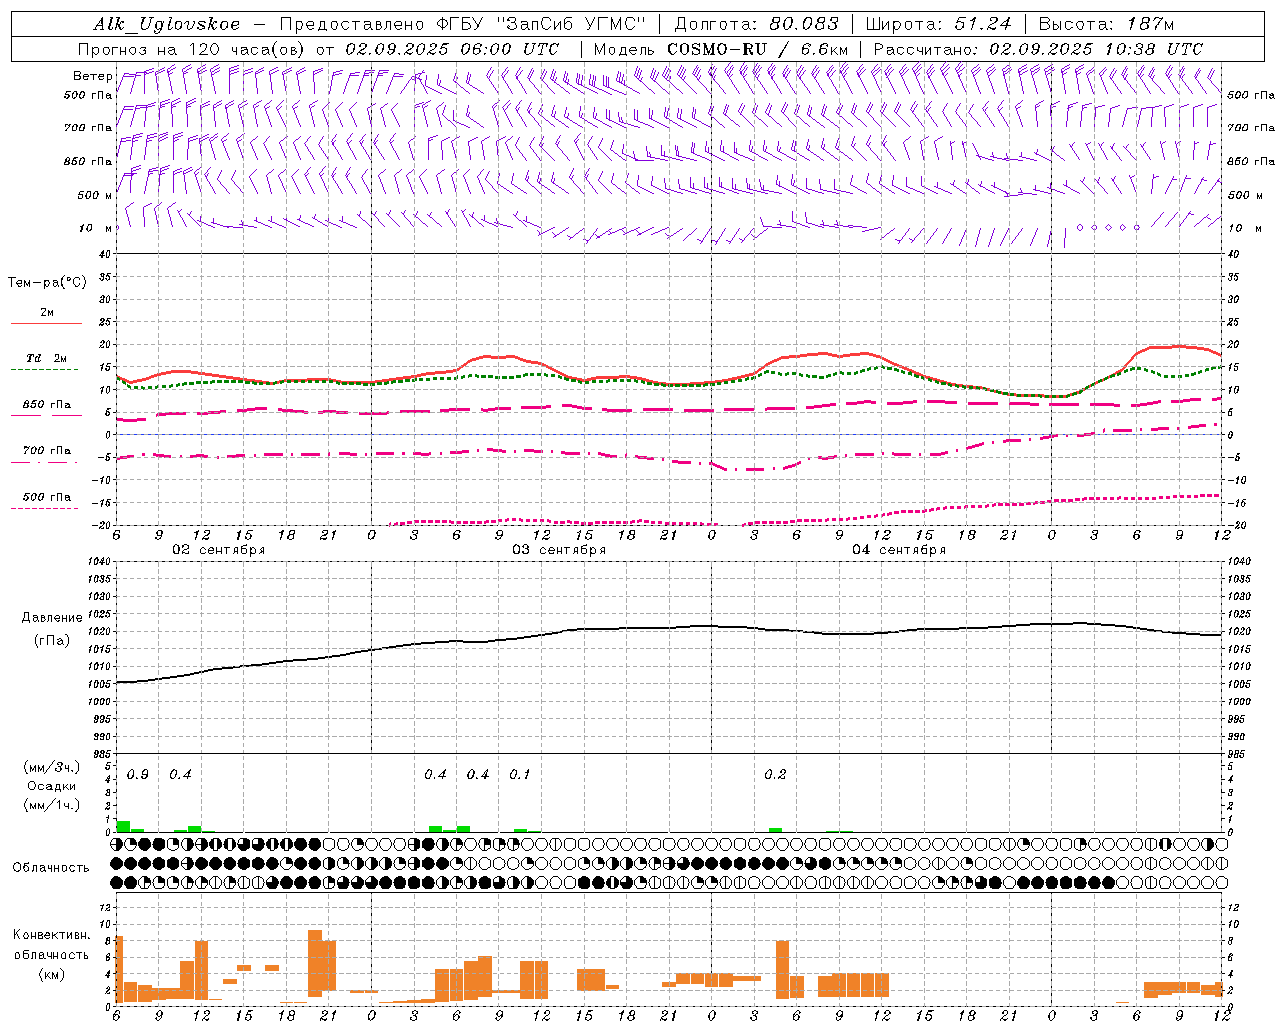The height and width of the screenshot is (1024, 1280).
Task: Click the 2м temperature legend line swatch
Action: [46, 323]
